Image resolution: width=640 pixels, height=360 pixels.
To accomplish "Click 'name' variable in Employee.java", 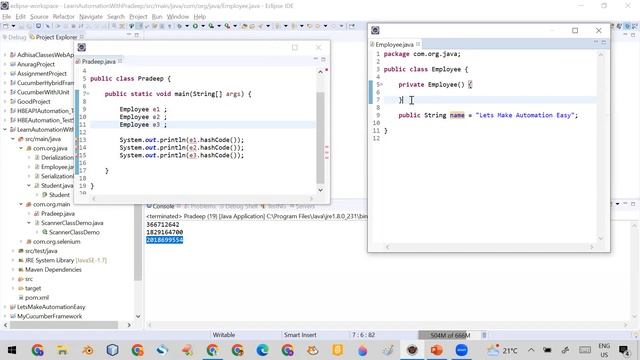I will click(457, 116).
